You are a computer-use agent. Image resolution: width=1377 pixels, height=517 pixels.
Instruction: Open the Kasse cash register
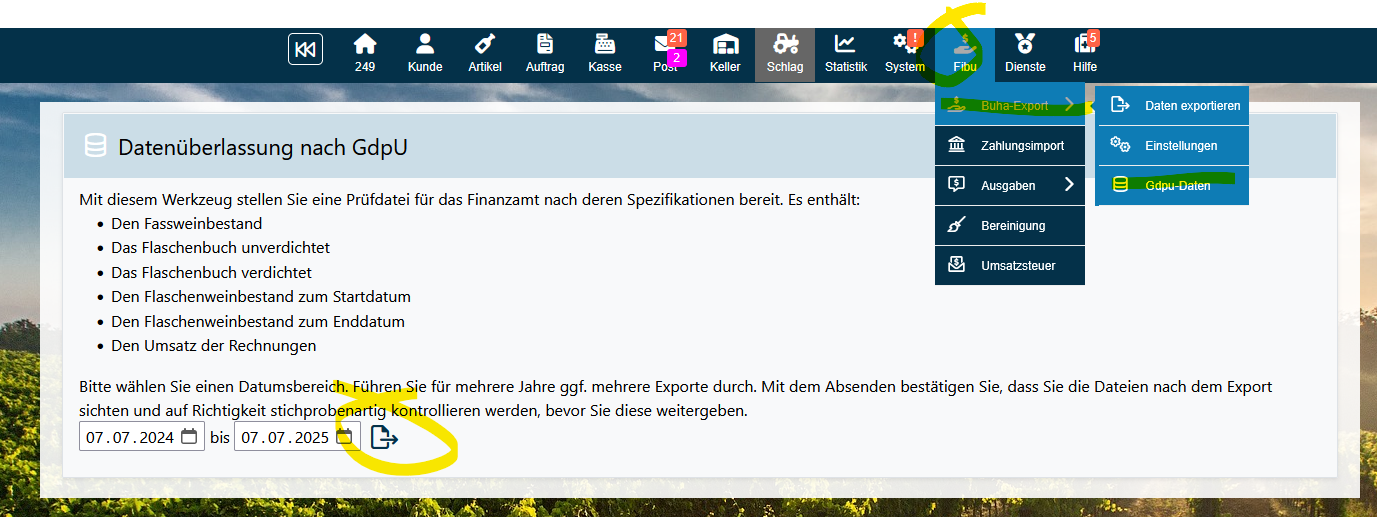pyautogui.click(x=605, y=54)
